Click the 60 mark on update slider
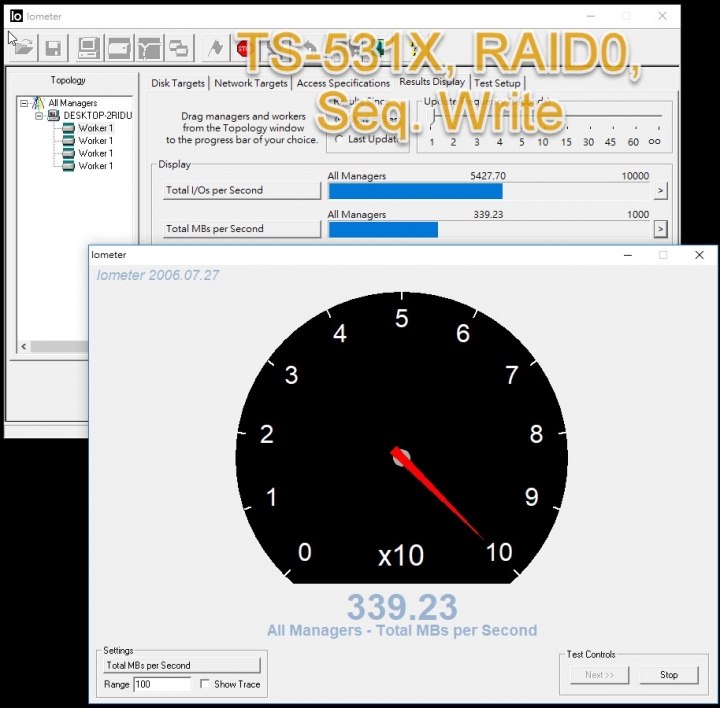Viewport: 720px width, 708px height. coord(633,142)
